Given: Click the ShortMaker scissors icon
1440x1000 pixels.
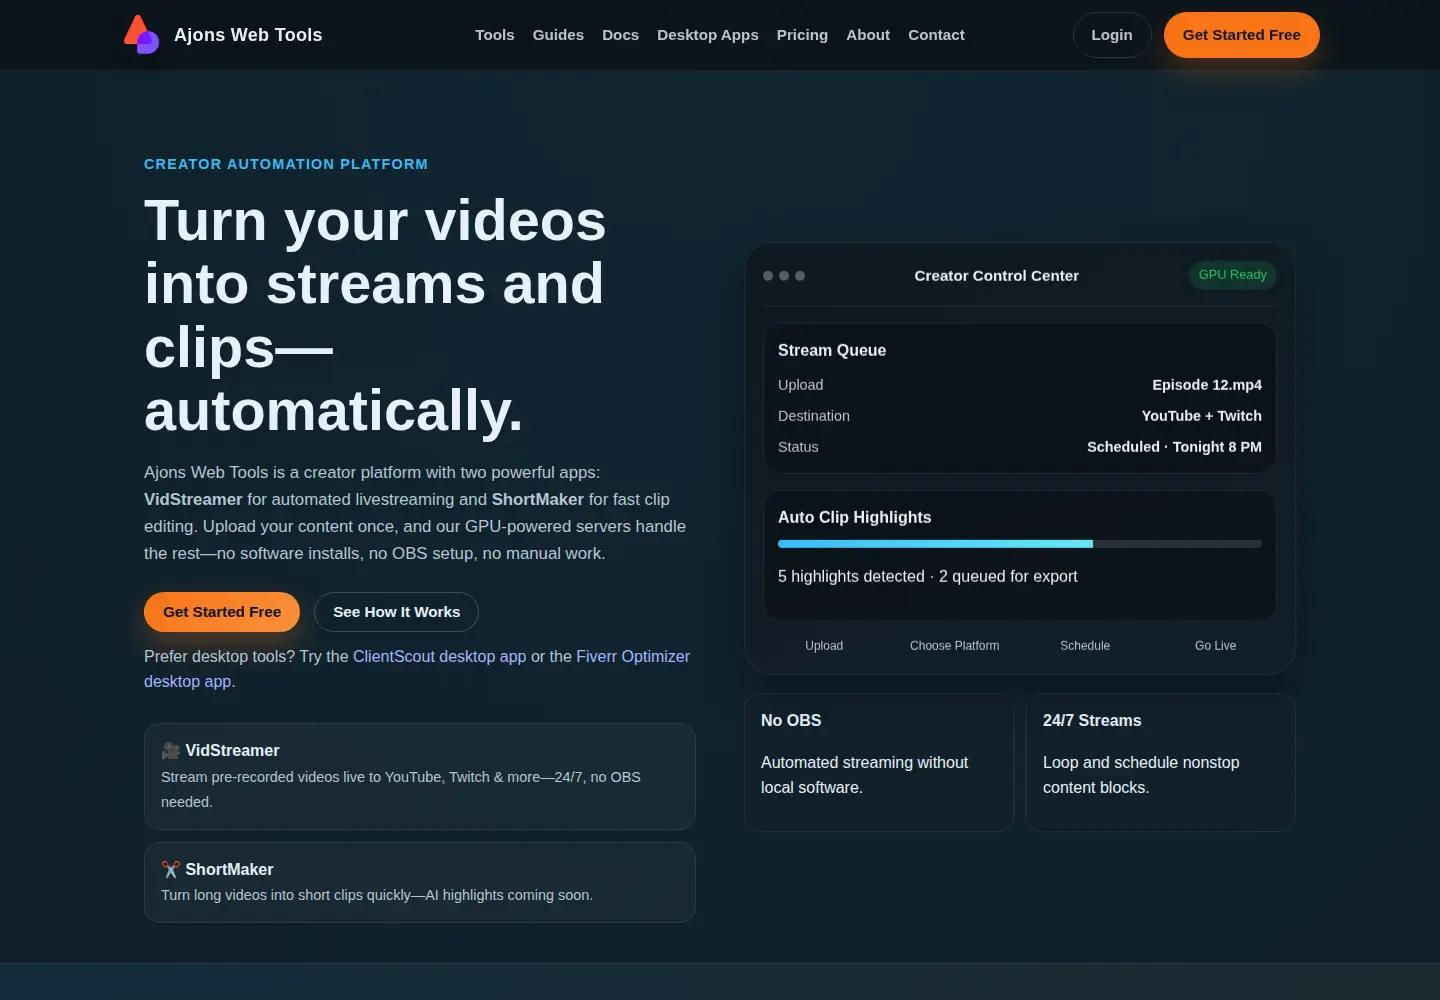Looking at the screenshot, I should [x=171, y=869].
